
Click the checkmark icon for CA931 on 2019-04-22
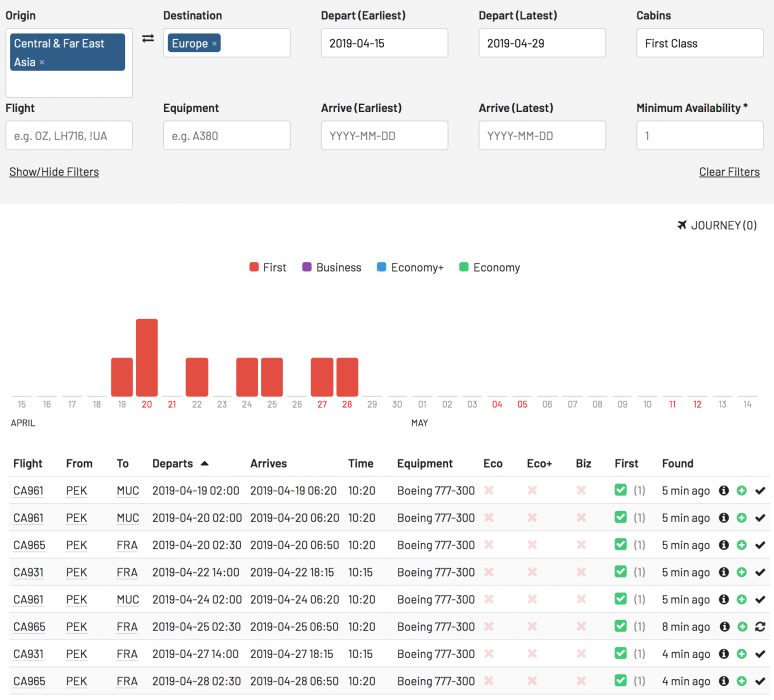(760, 573)
